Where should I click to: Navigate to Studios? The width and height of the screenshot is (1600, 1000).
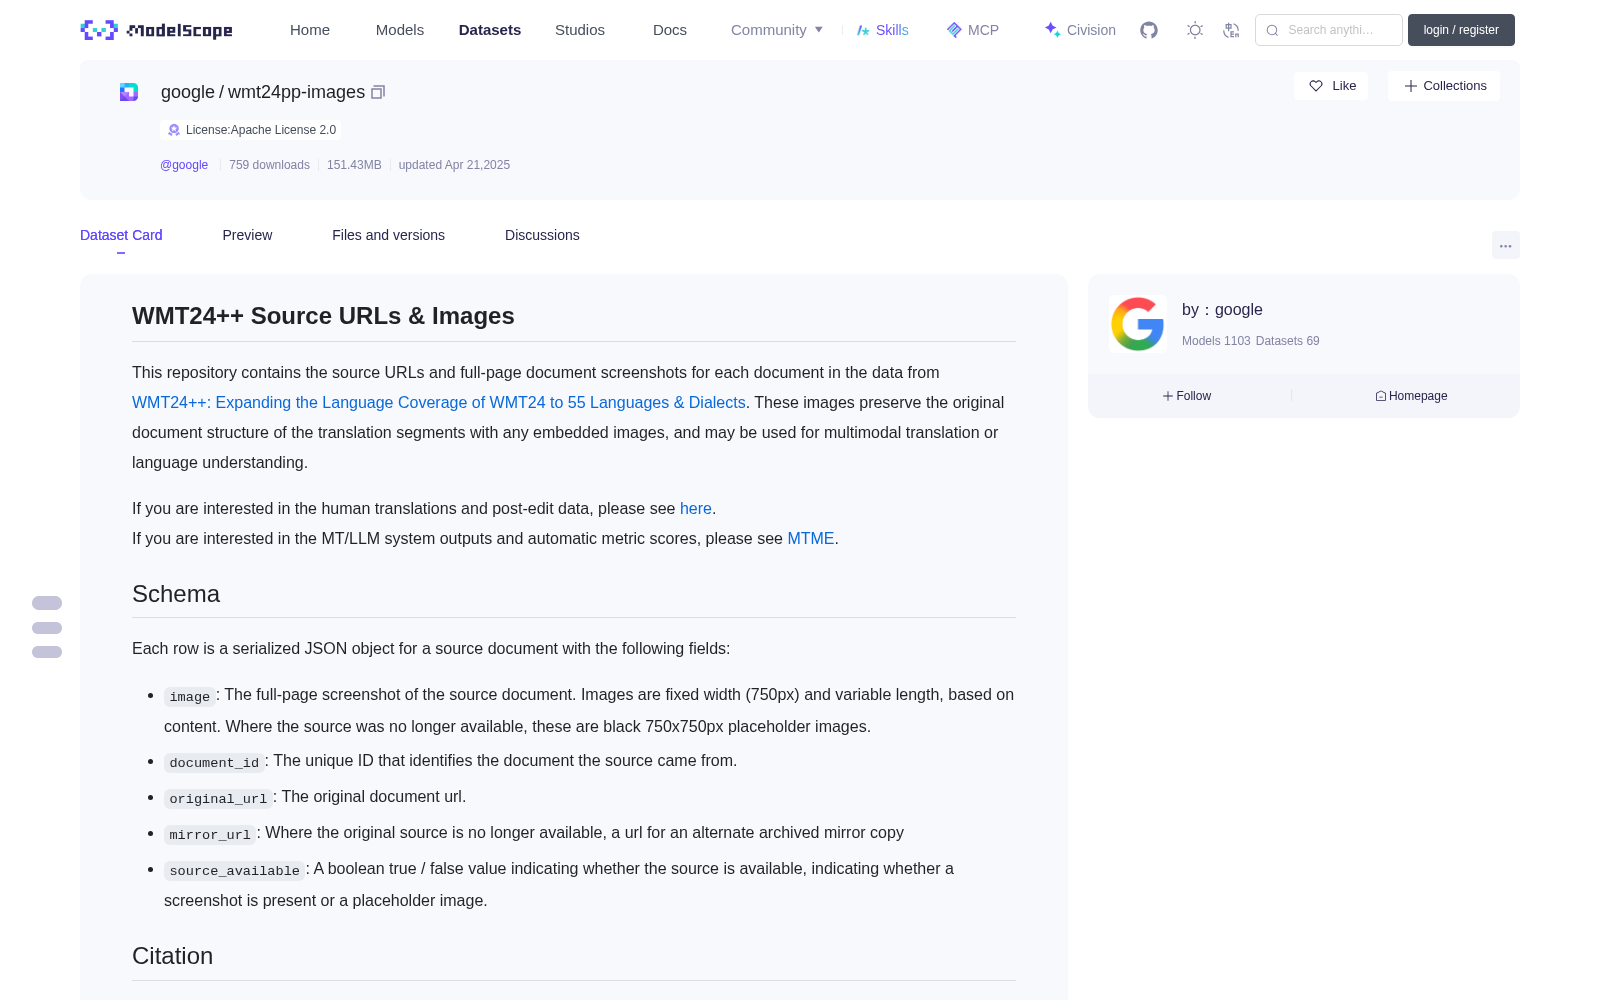[x=580, y=30]
